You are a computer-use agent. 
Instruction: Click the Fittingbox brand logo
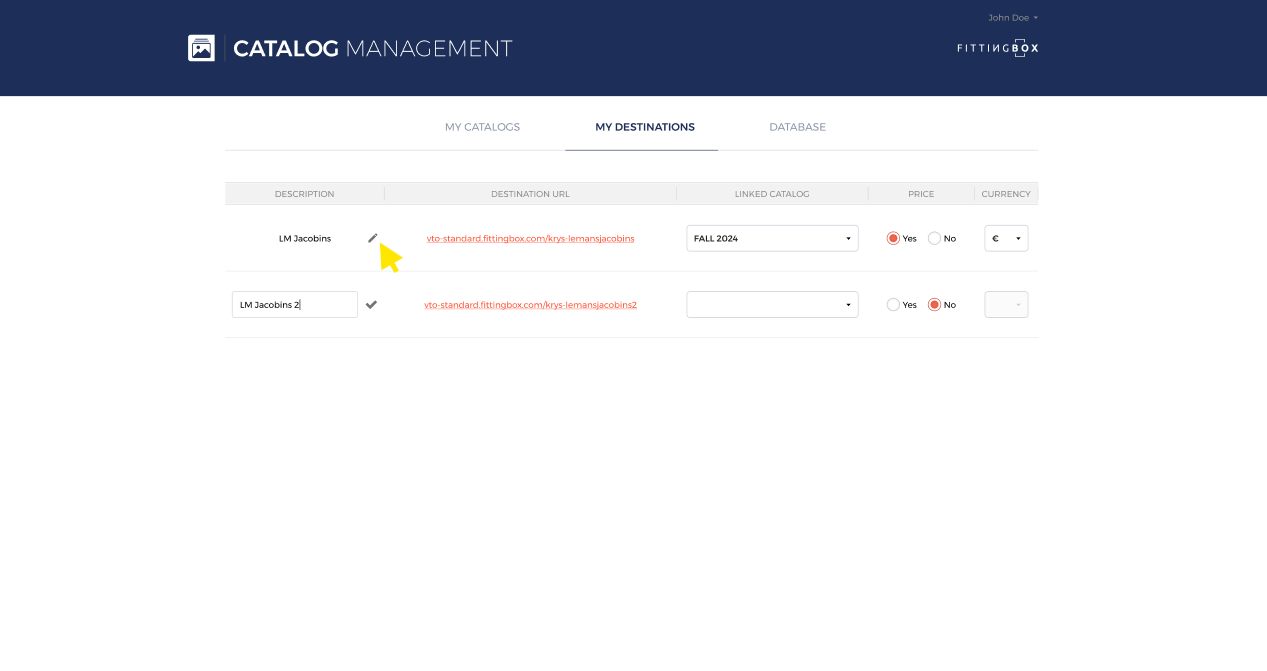tap(997, 48)
